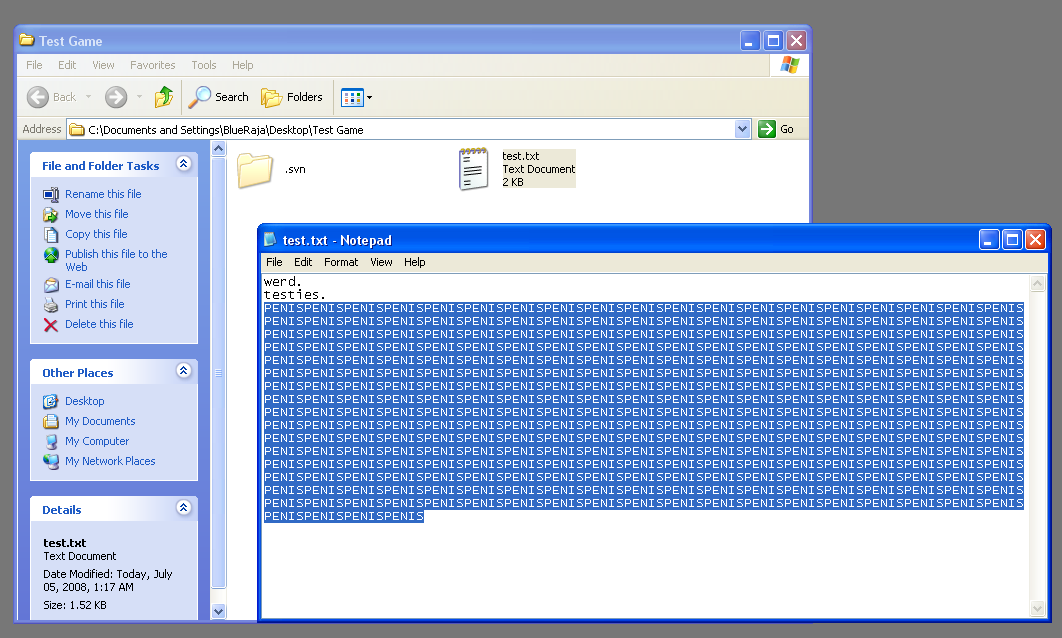
Task: Open the Favorites menu
Action: [152, 65]
